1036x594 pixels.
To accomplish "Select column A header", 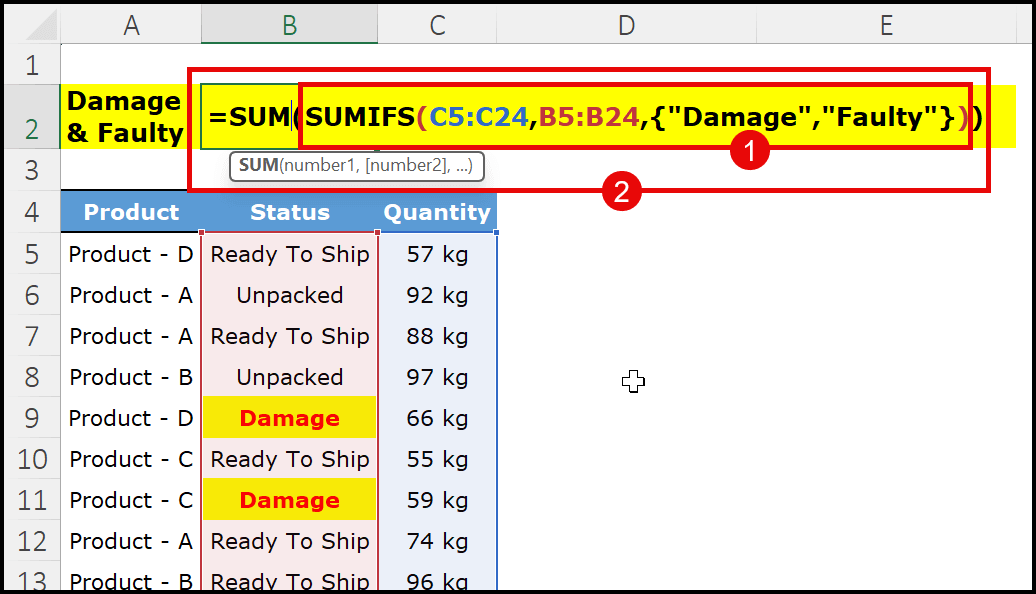I will tap(131, 26).
